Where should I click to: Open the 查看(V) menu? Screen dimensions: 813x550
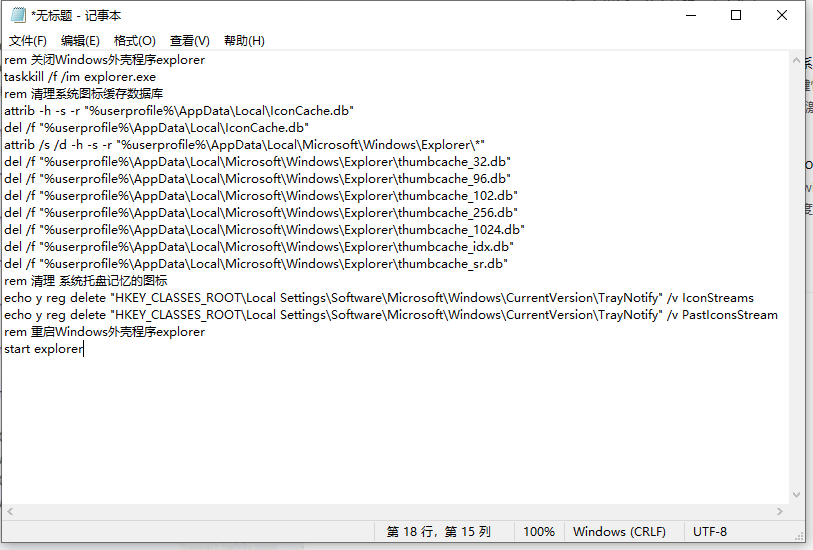click(x=190, y=40)
